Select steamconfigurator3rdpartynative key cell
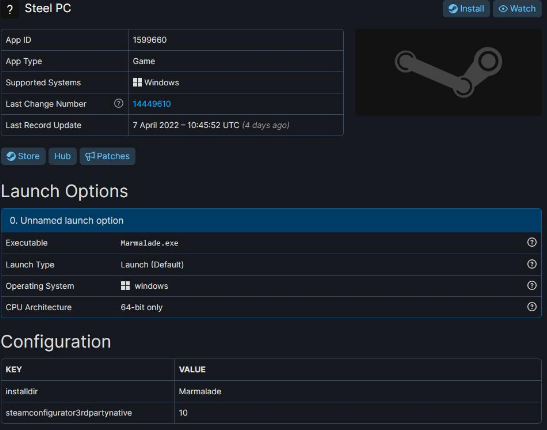The image size is (547, 430). pos(88,413)
